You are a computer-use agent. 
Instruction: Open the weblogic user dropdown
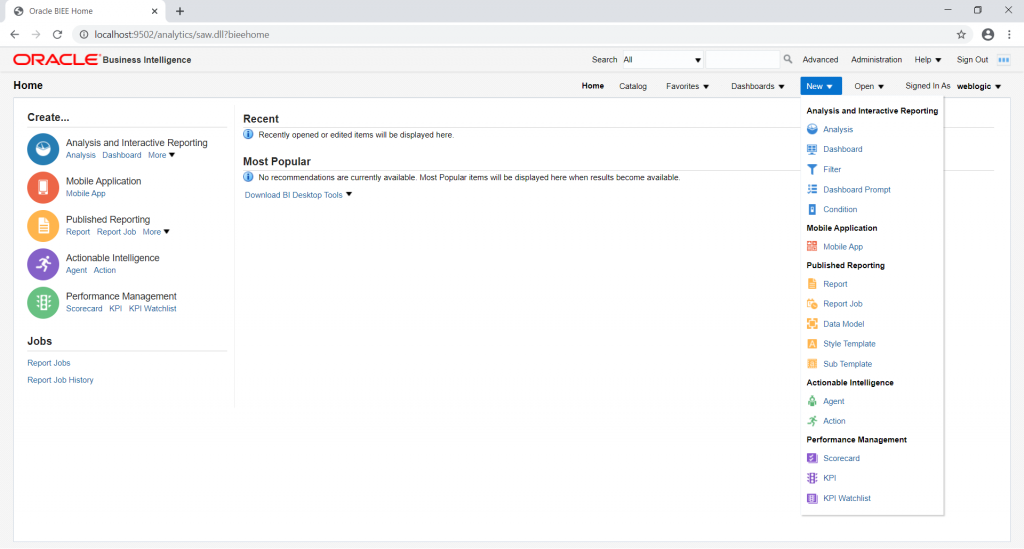pos(979,86)
